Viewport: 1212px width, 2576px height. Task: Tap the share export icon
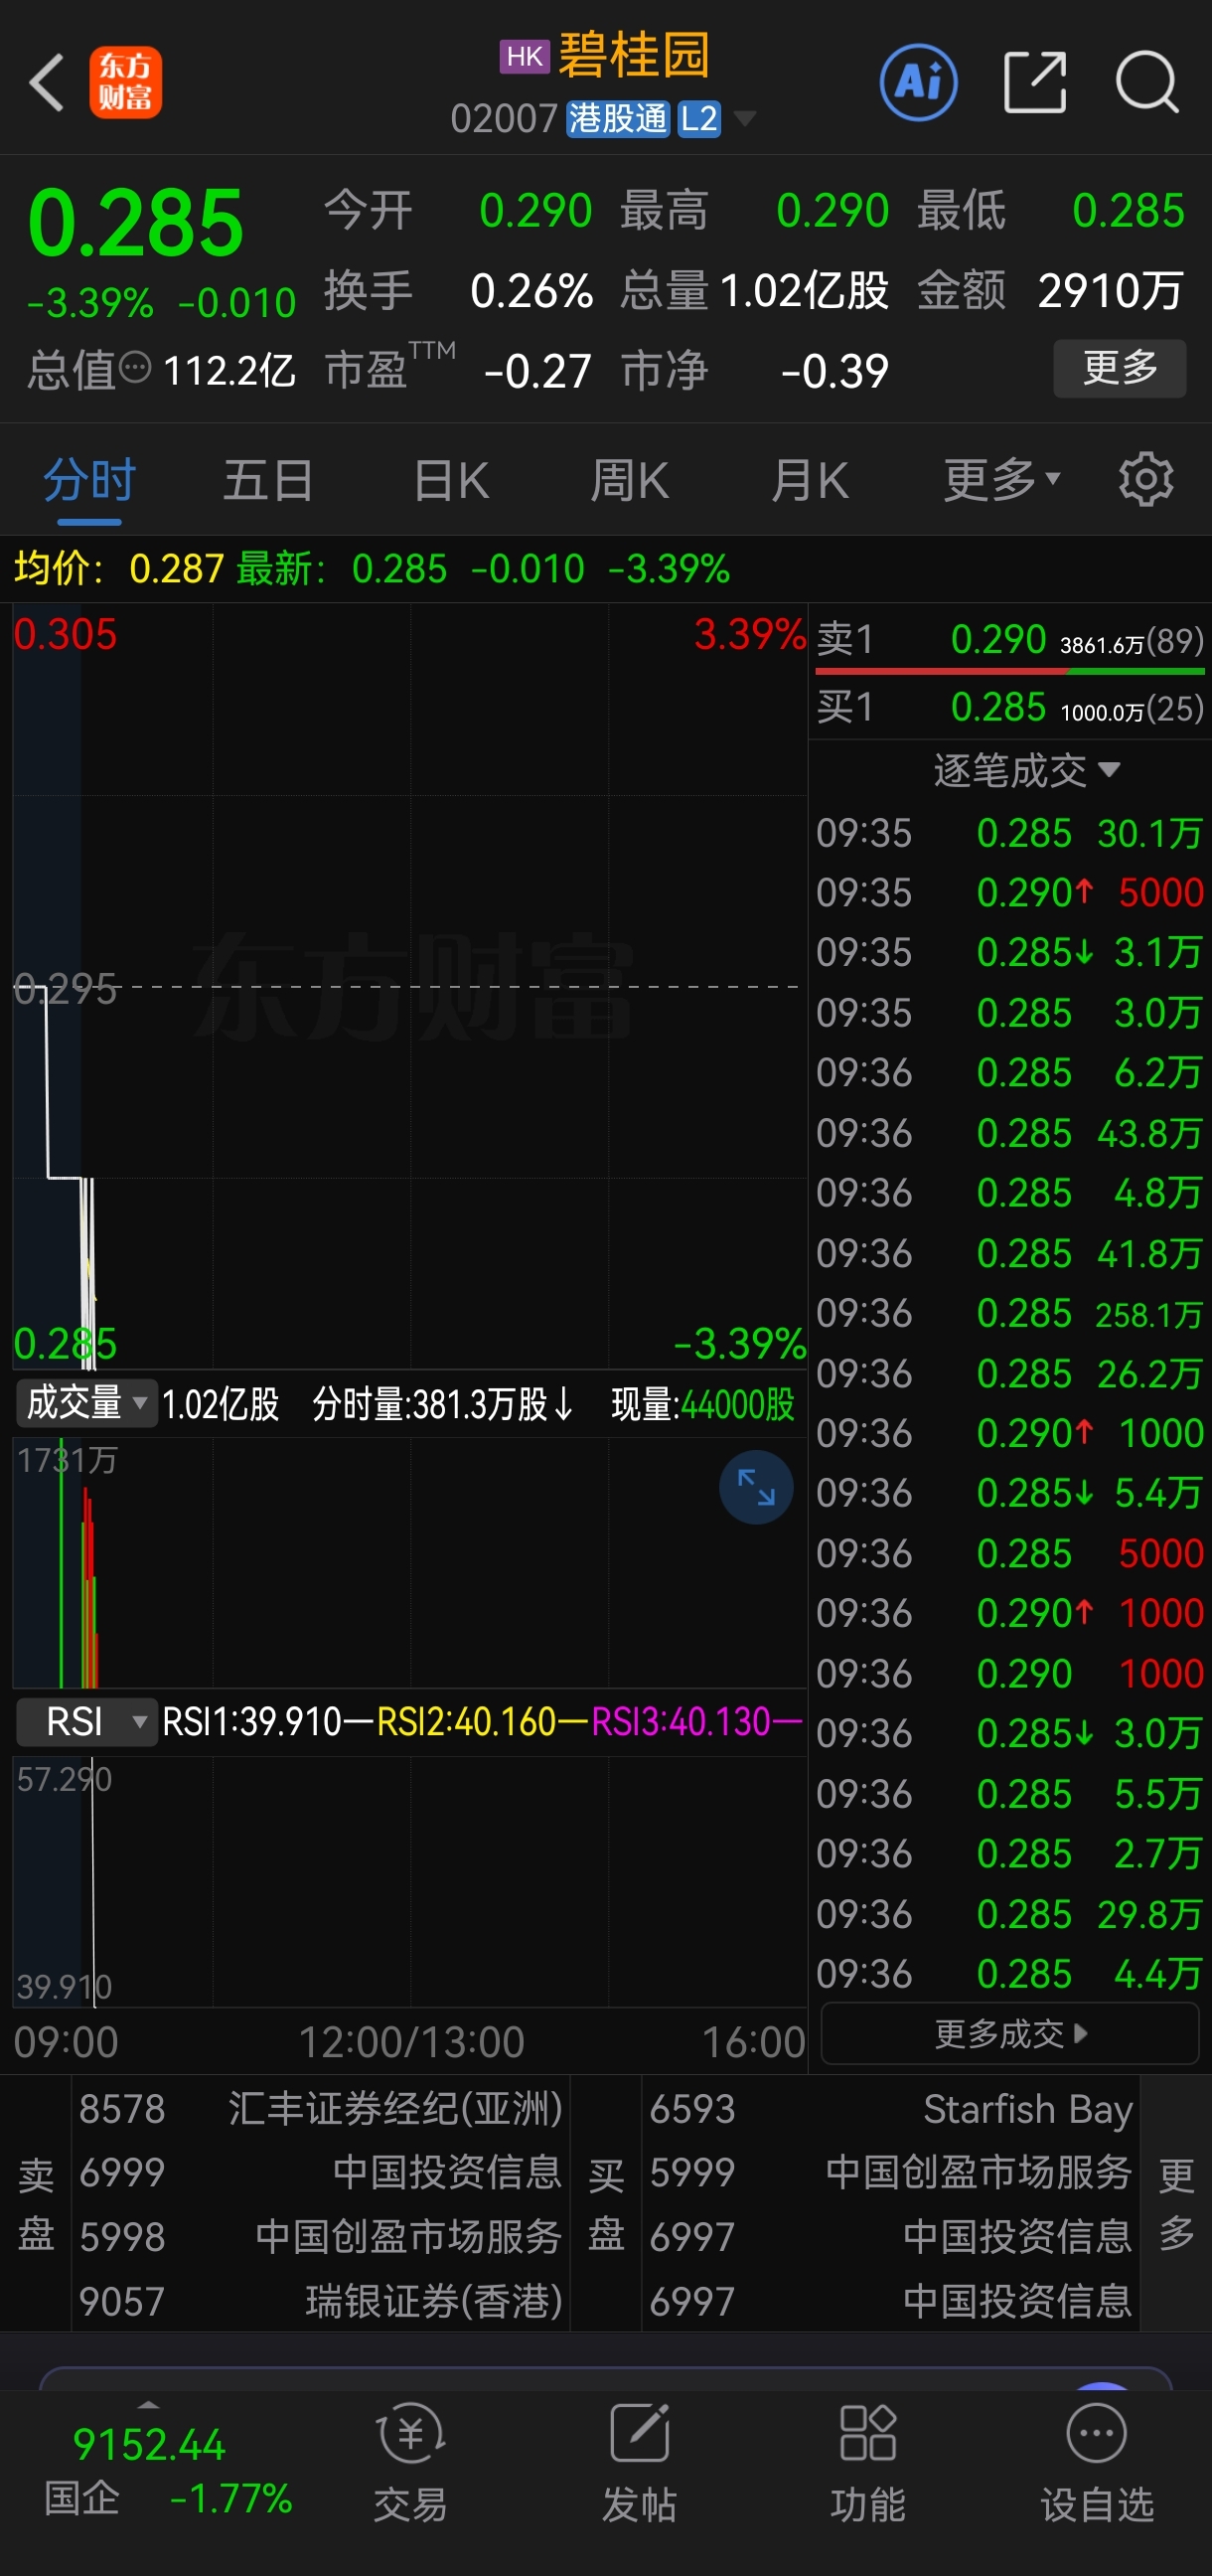coord(1035,82)
